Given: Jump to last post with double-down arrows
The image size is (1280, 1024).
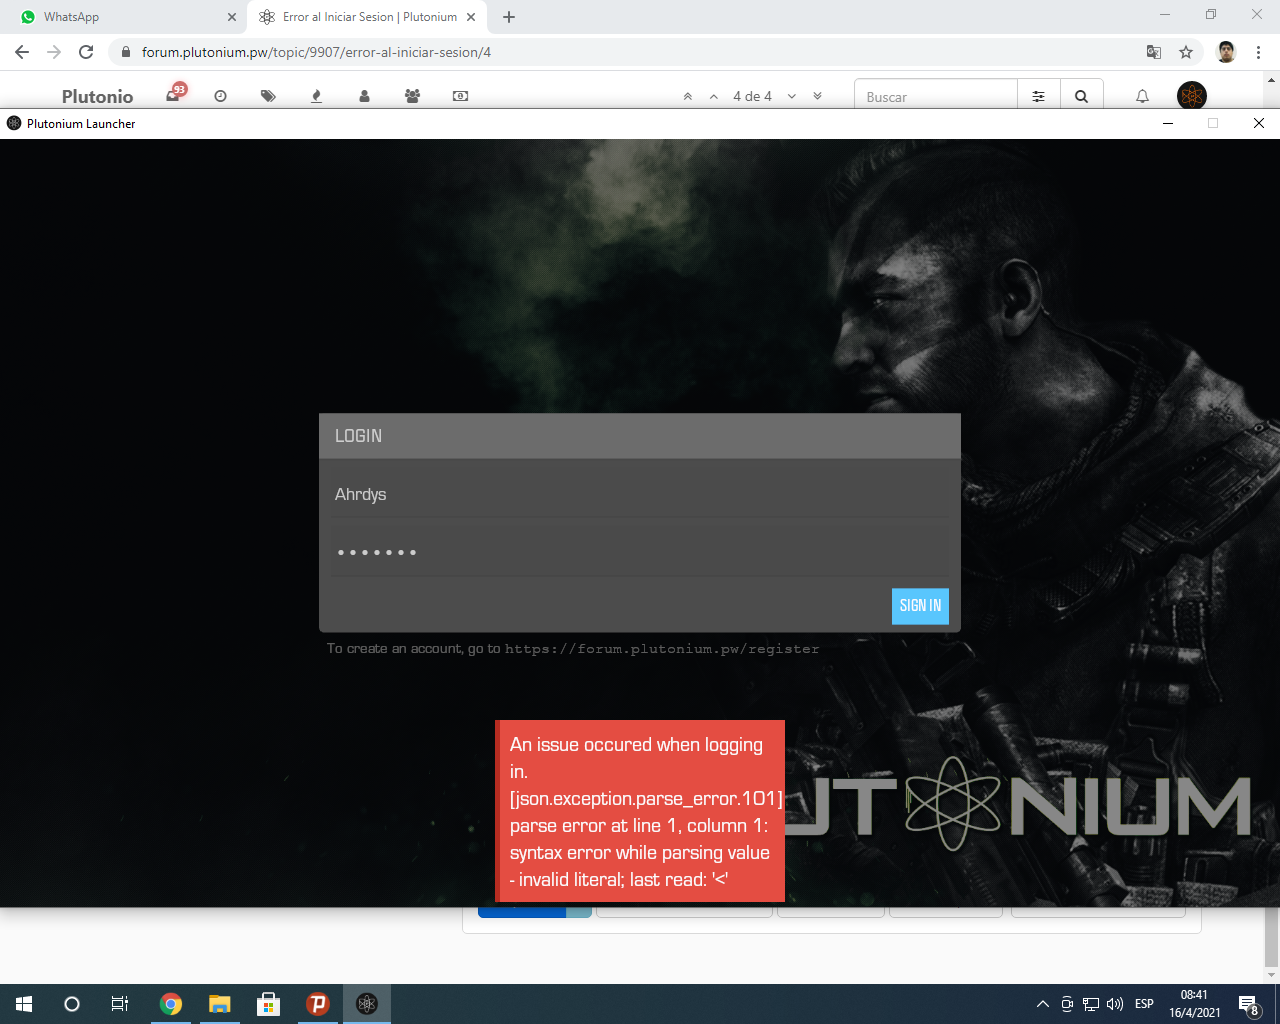Looking at the screenshot, I should tap(818, 97).
